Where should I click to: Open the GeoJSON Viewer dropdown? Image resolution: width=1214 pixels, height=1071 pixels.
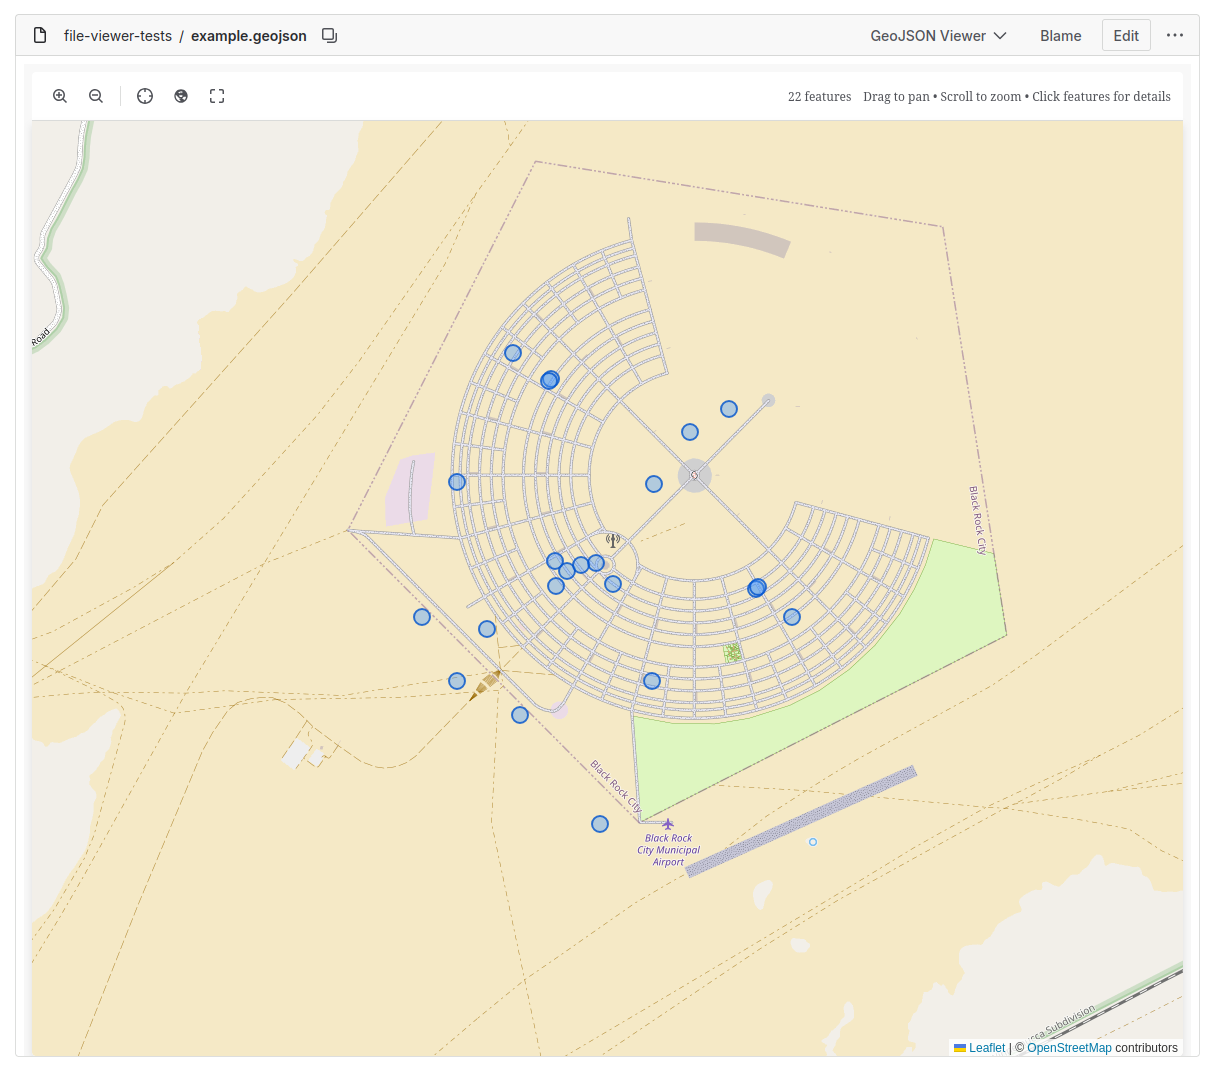click(937, 34)
